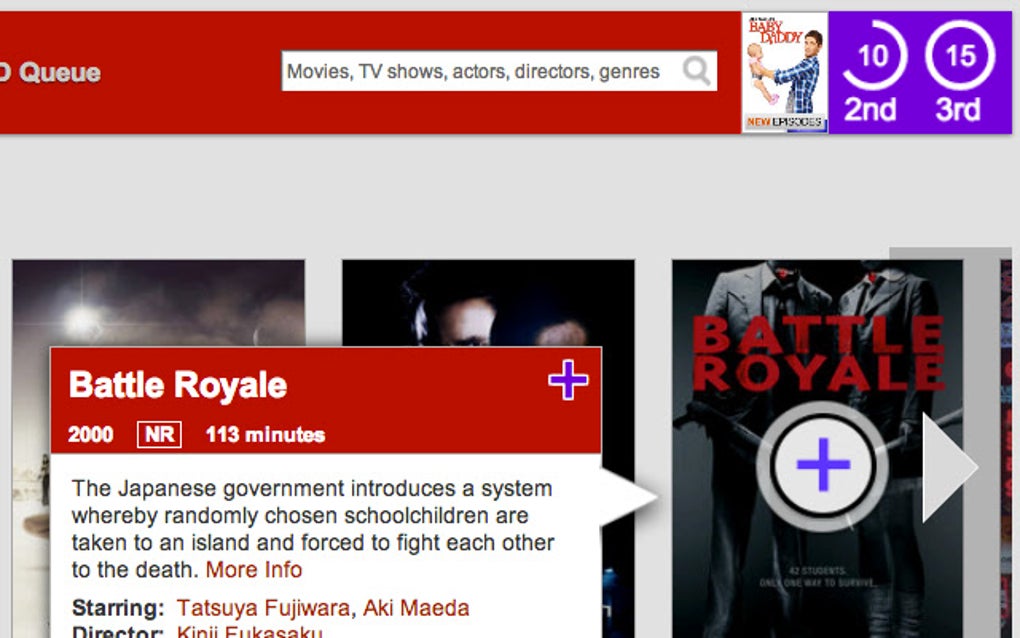Open Aki Maeda actor link
1020x638 pixels.
416,608
